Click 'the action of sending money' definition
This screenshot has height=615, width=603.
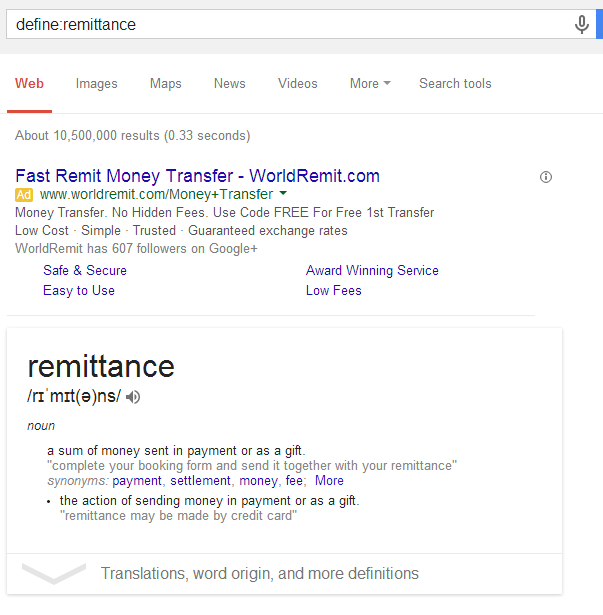[210, 501]
